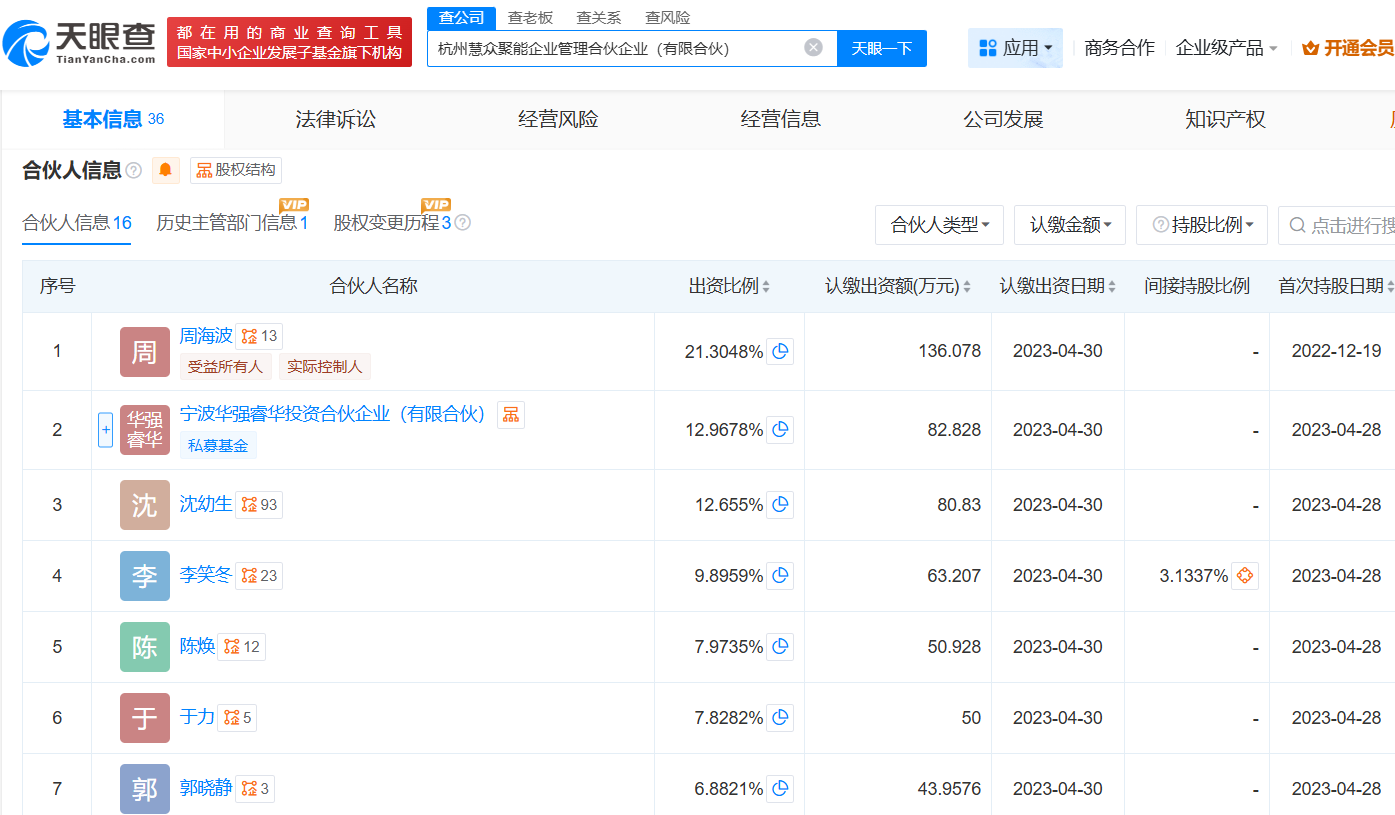Click pie chart icon in 于力's row
This screenshot has height=815, width=1395.
(780, 717)
